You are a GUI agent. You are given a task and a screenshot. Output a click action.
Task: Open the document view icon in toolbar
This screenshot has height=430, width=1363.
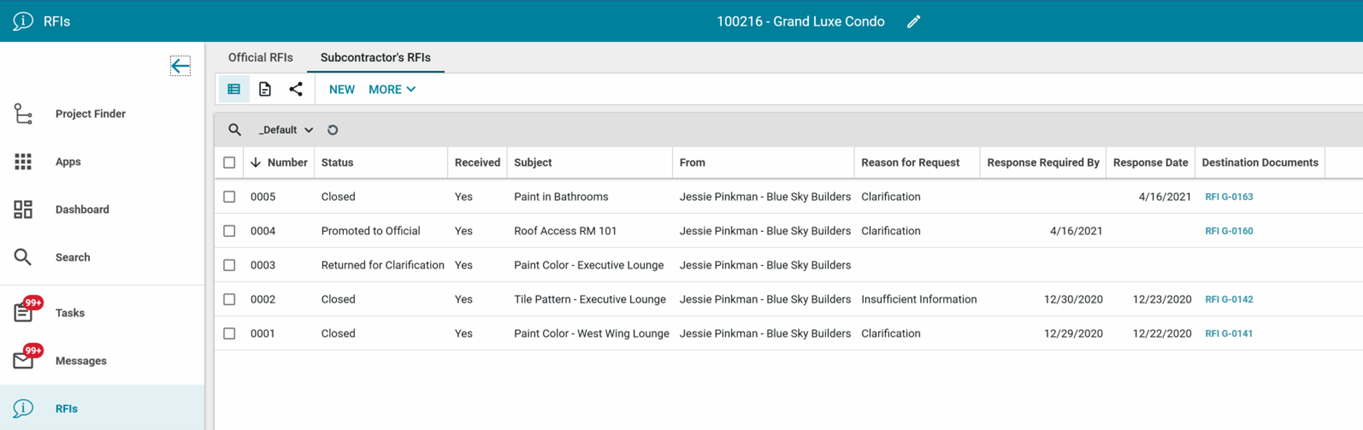[x=265, y=89]
